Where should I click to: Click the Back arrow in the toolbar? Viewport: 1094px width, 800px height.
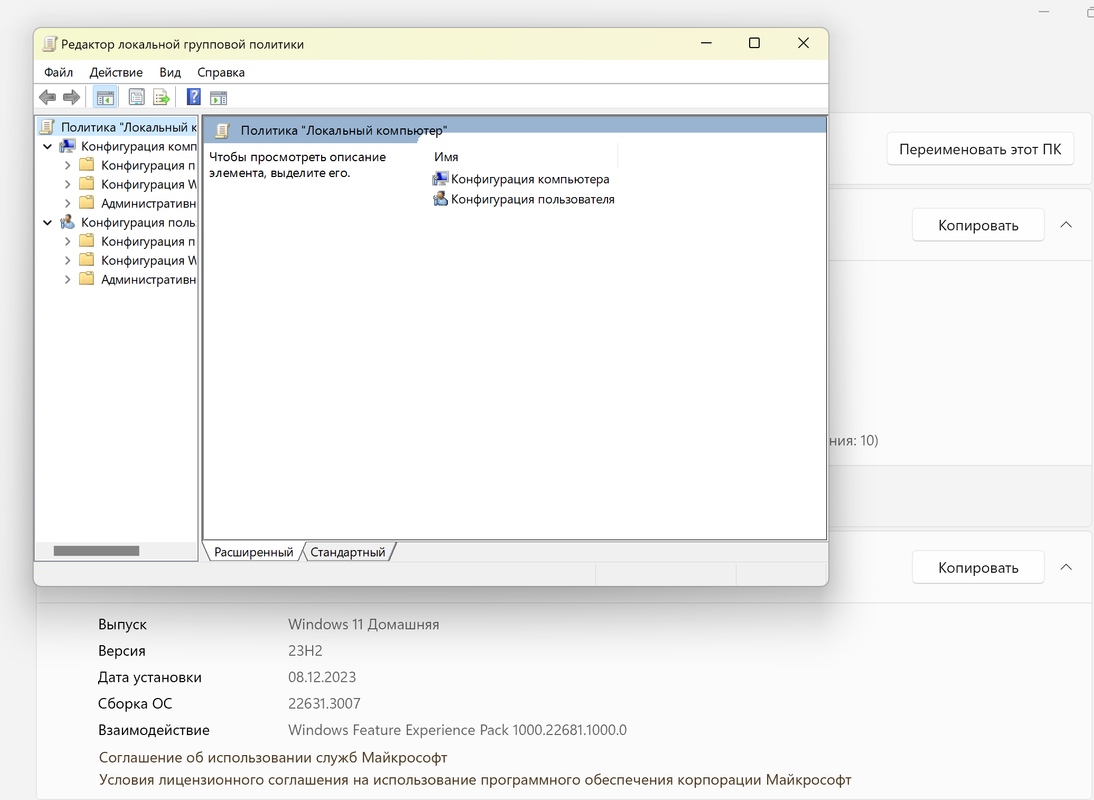click(x=47, y=98)
